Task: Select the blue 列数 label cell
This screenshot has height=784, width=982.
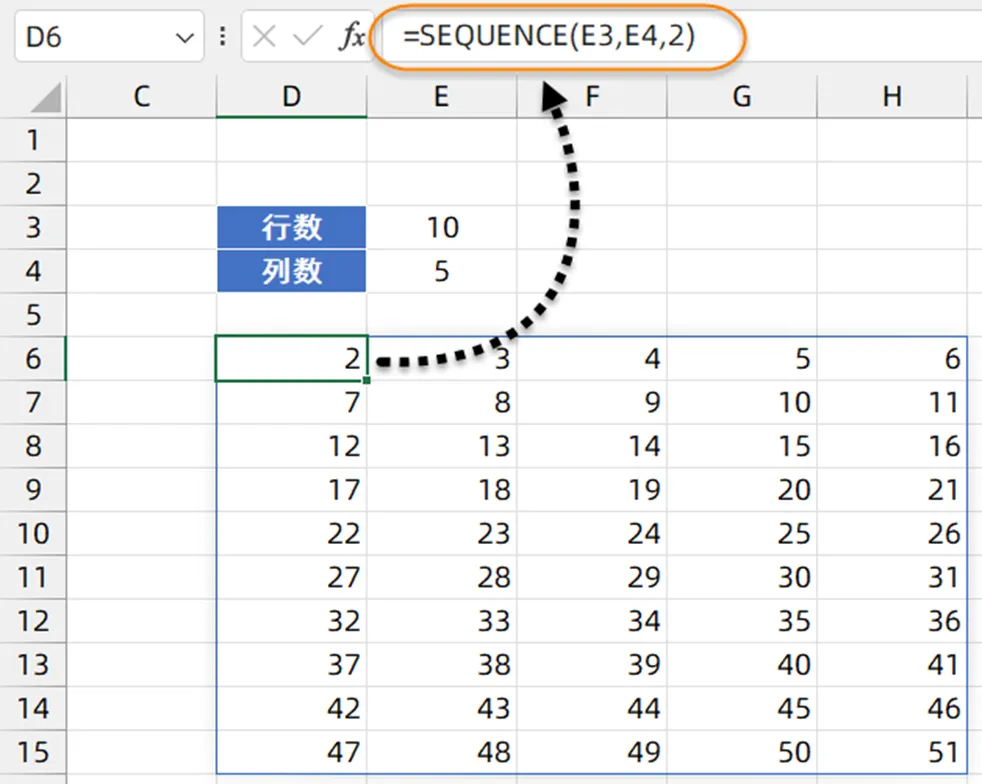Action: [x=291, y=271]
